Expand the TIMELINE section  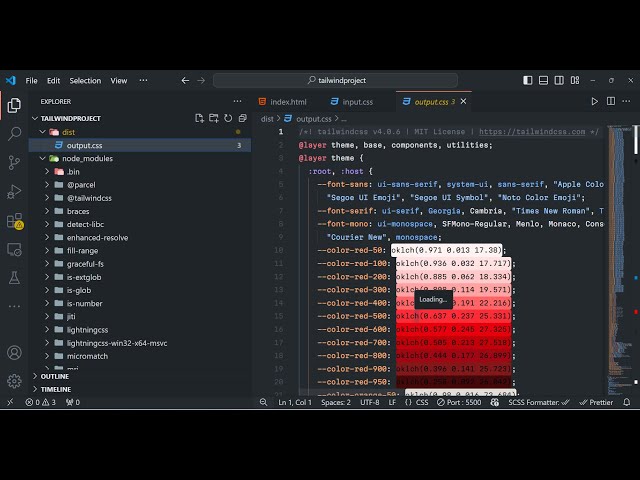point(55,389)
